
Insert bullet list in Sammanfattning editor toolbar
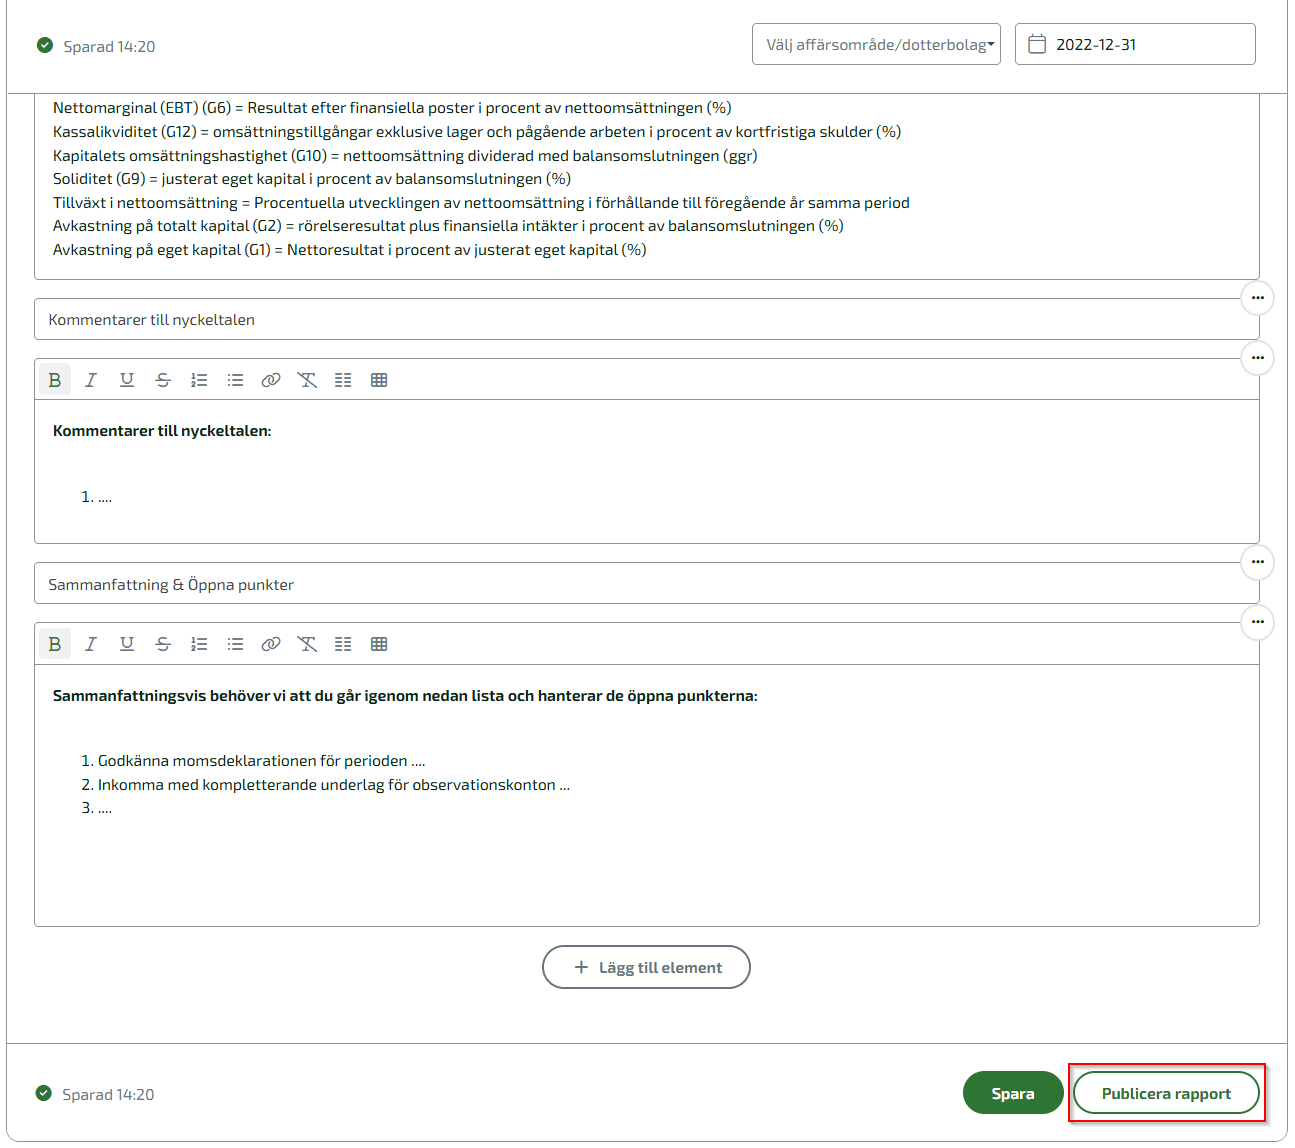235,644
